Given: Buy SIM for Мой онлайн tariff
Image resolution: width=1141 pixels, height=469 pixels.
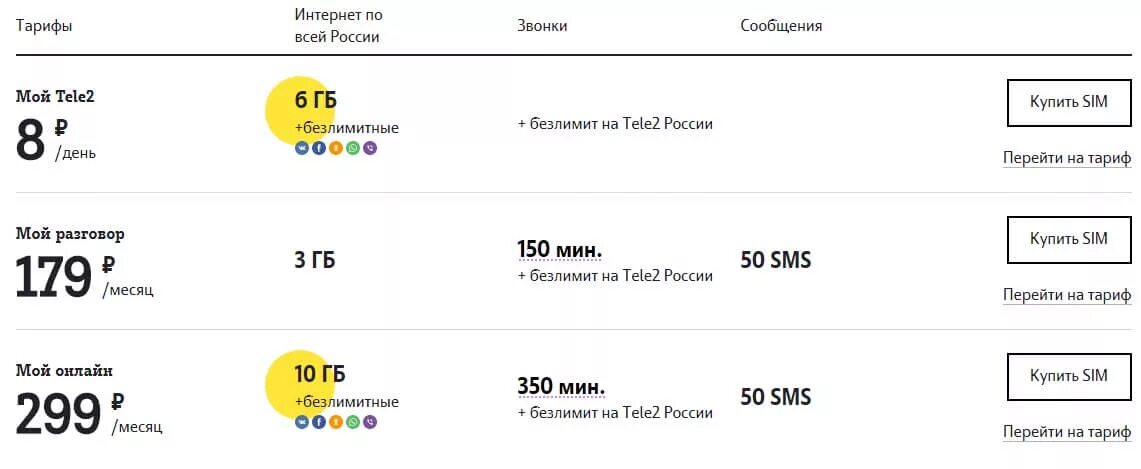Looking at the screenshot, I should [1069, 376].
